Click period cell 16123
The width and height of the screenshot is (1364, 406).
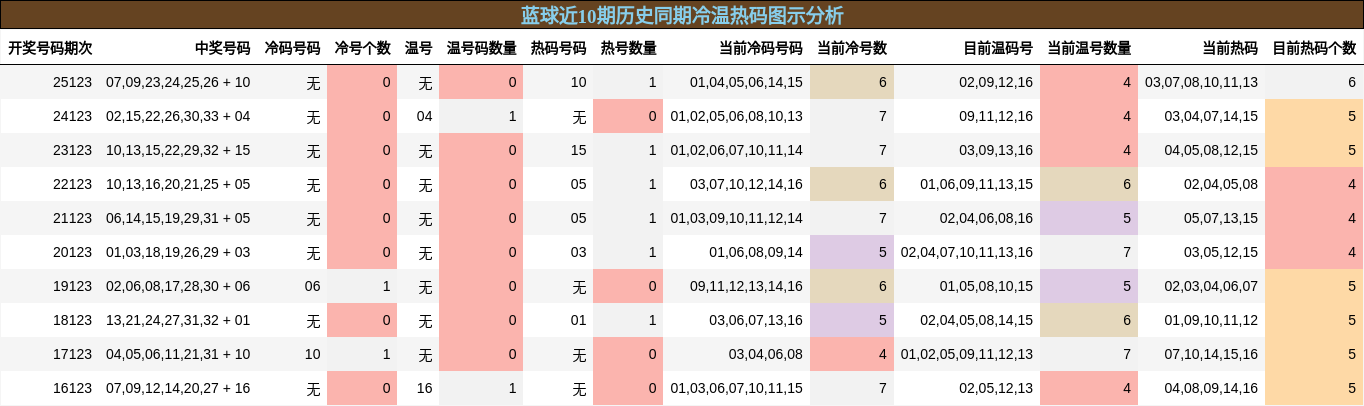pyautogui.click(x=72, y=388)
